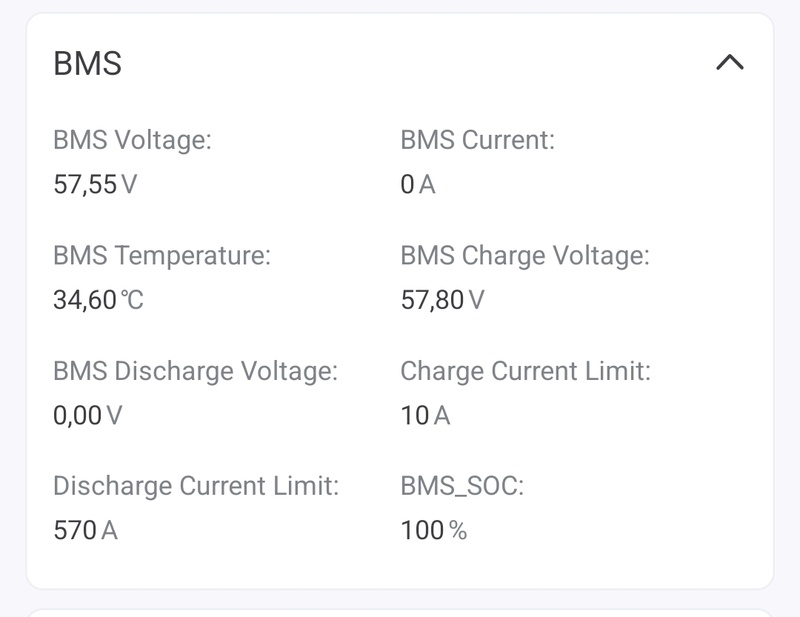
Task: Click the 57,80 V charge voltage value
Action: [441, 299]
